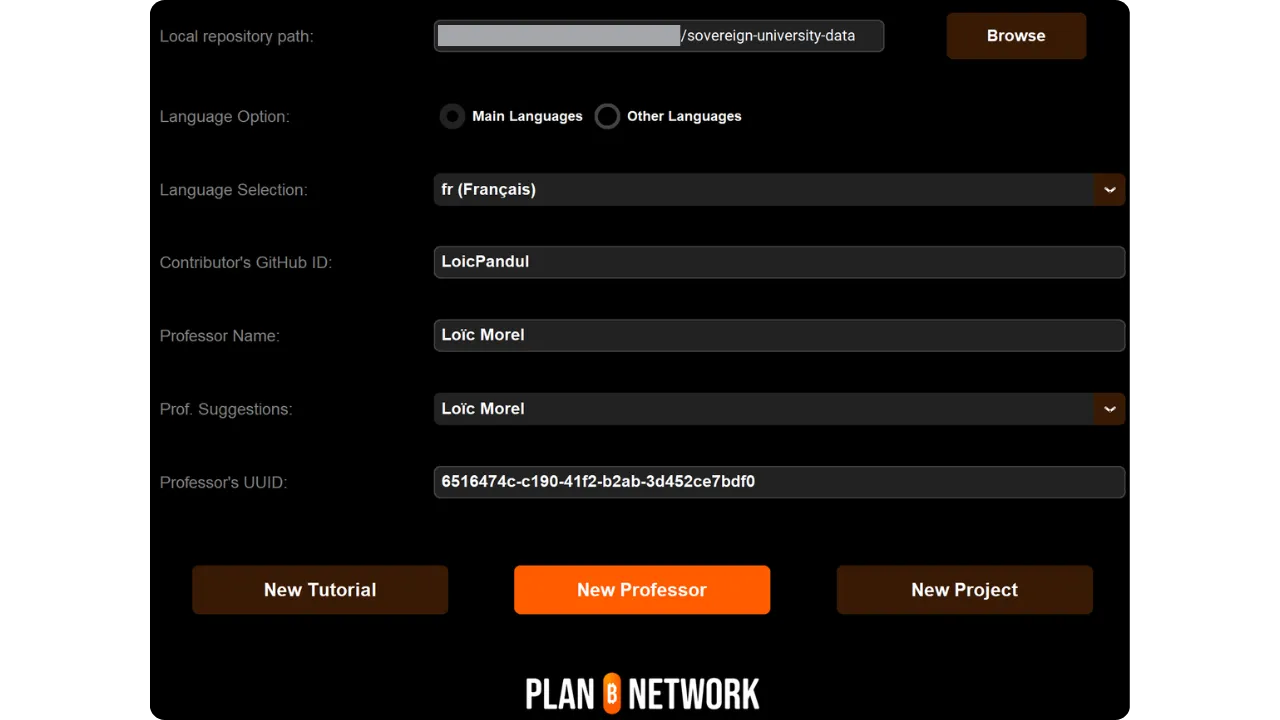Click the 'Professor's UUID:' label
Screen dimensions: 1280x720
[x=223, y=483]
